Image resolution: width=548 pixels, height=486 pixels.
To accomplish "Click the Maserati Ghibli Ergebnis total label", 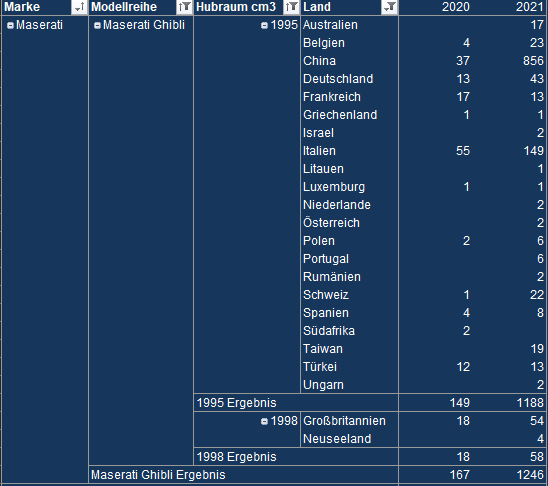I will 158,475.
